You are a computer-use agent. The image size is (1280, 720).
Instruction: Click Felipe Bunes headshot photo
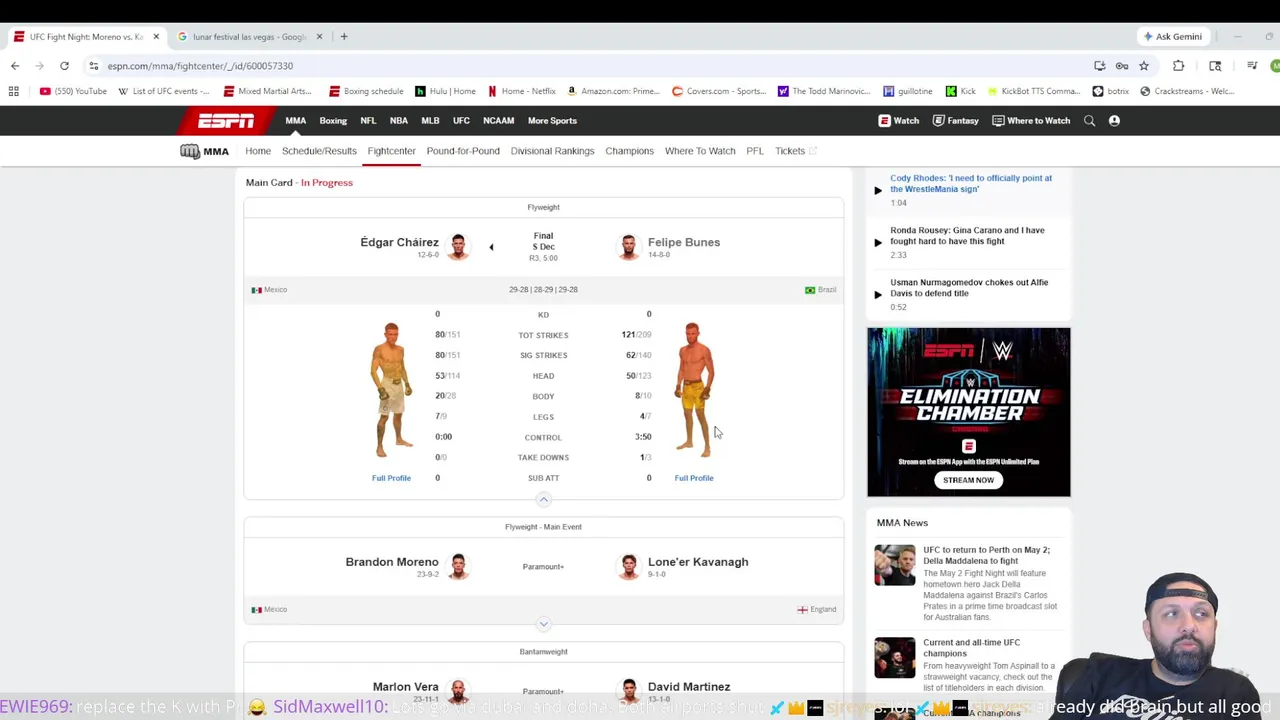(628, 247)
